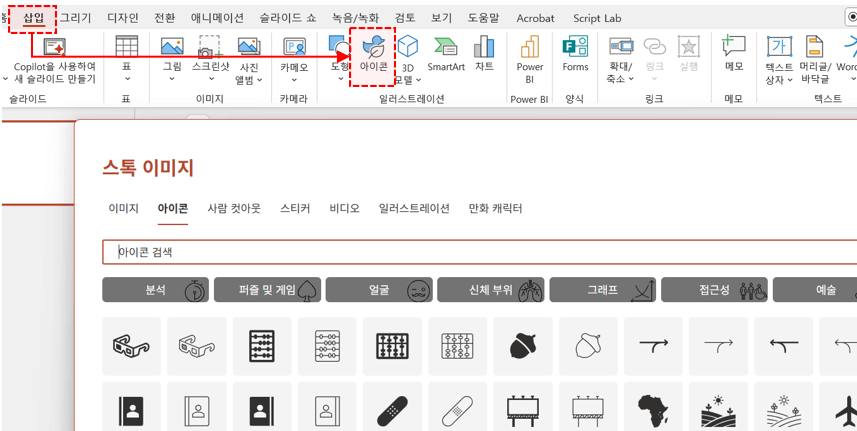Switch to the 전환 ribbon tab

pyautogui.click(x=165, y=18)
